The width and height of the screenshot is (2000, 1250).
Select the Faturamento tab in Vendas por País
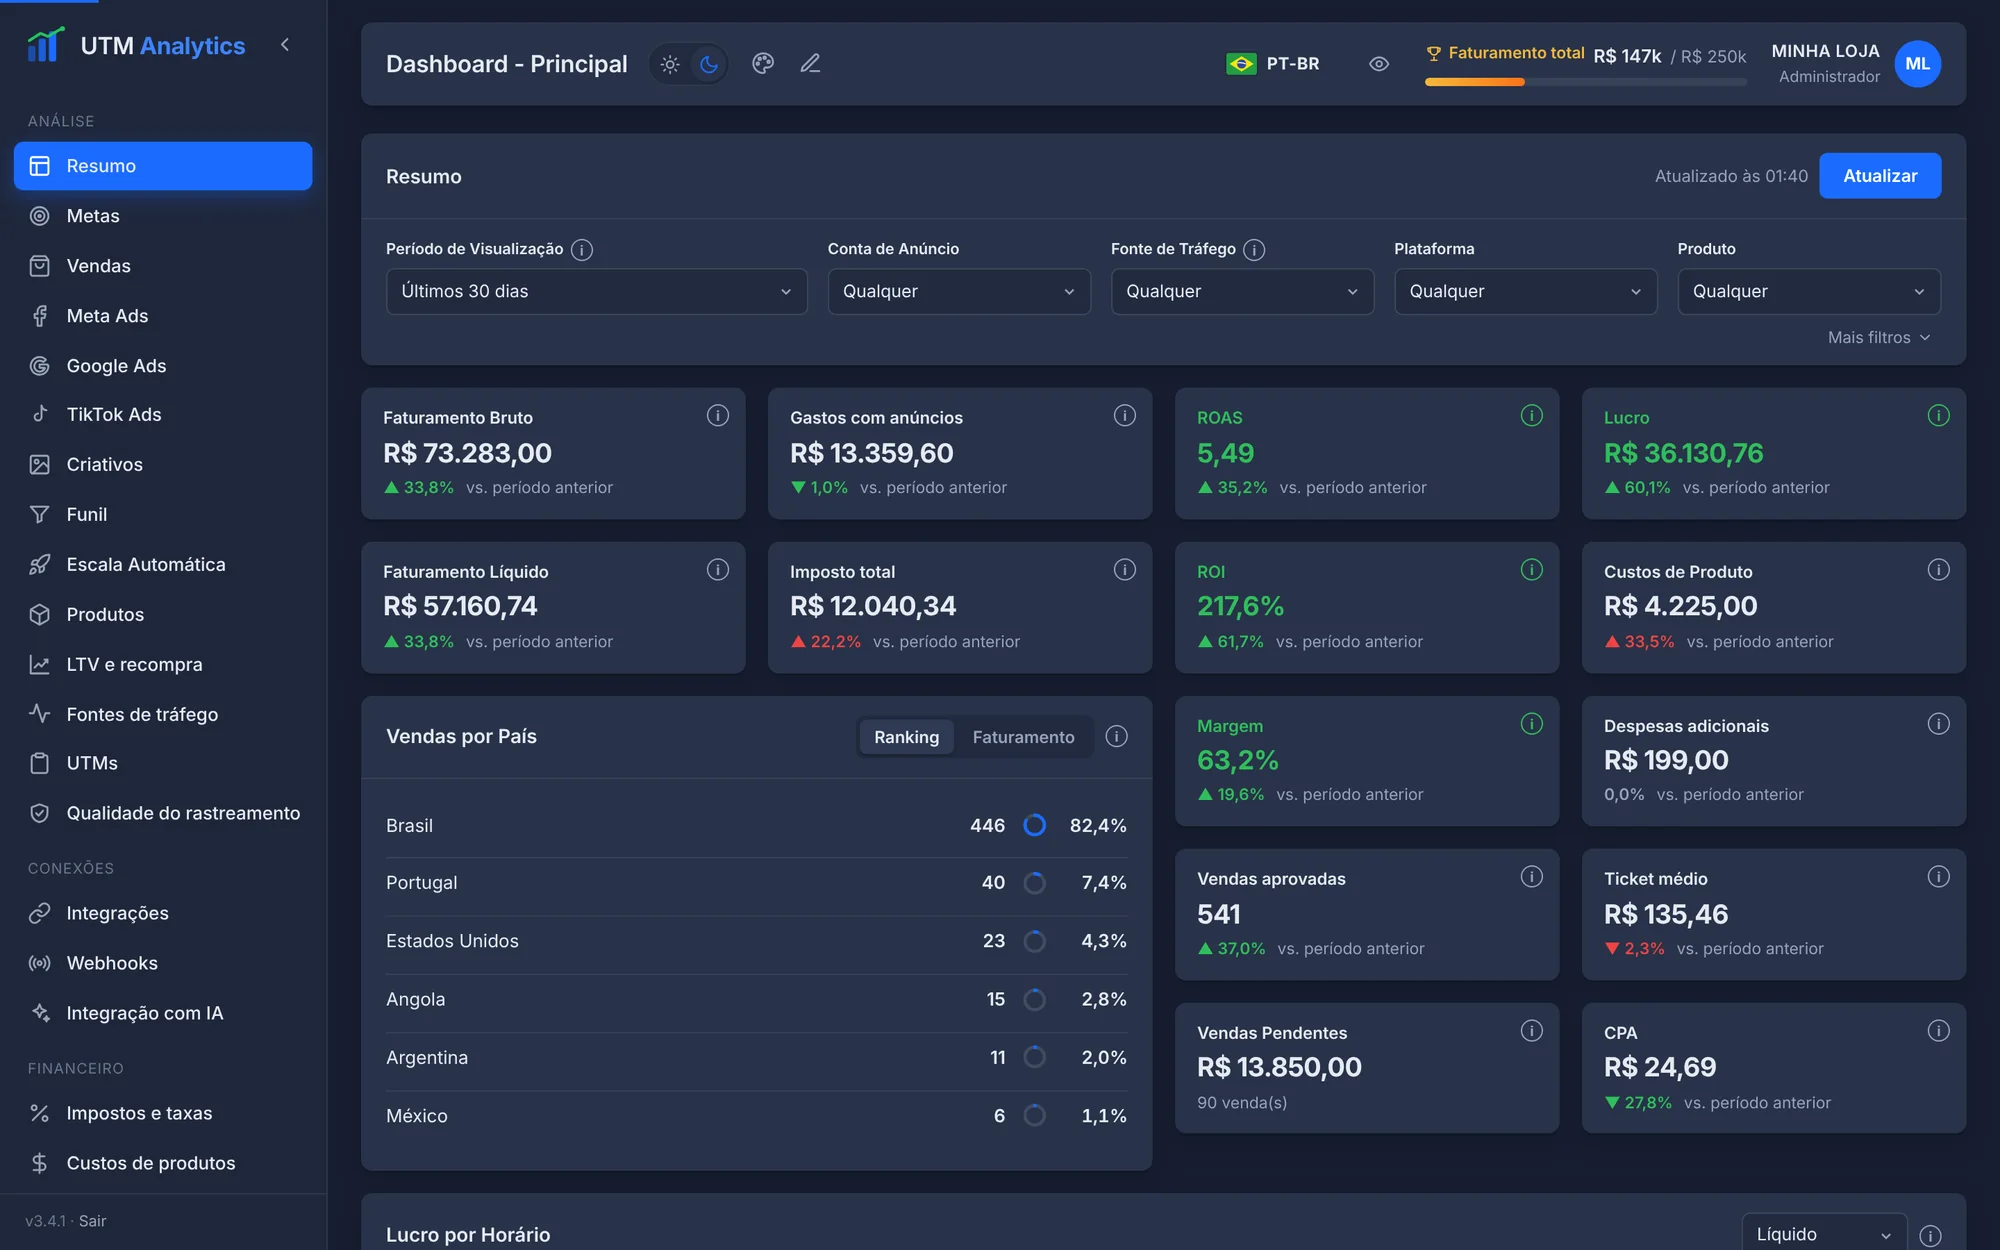coord(1023,737)
